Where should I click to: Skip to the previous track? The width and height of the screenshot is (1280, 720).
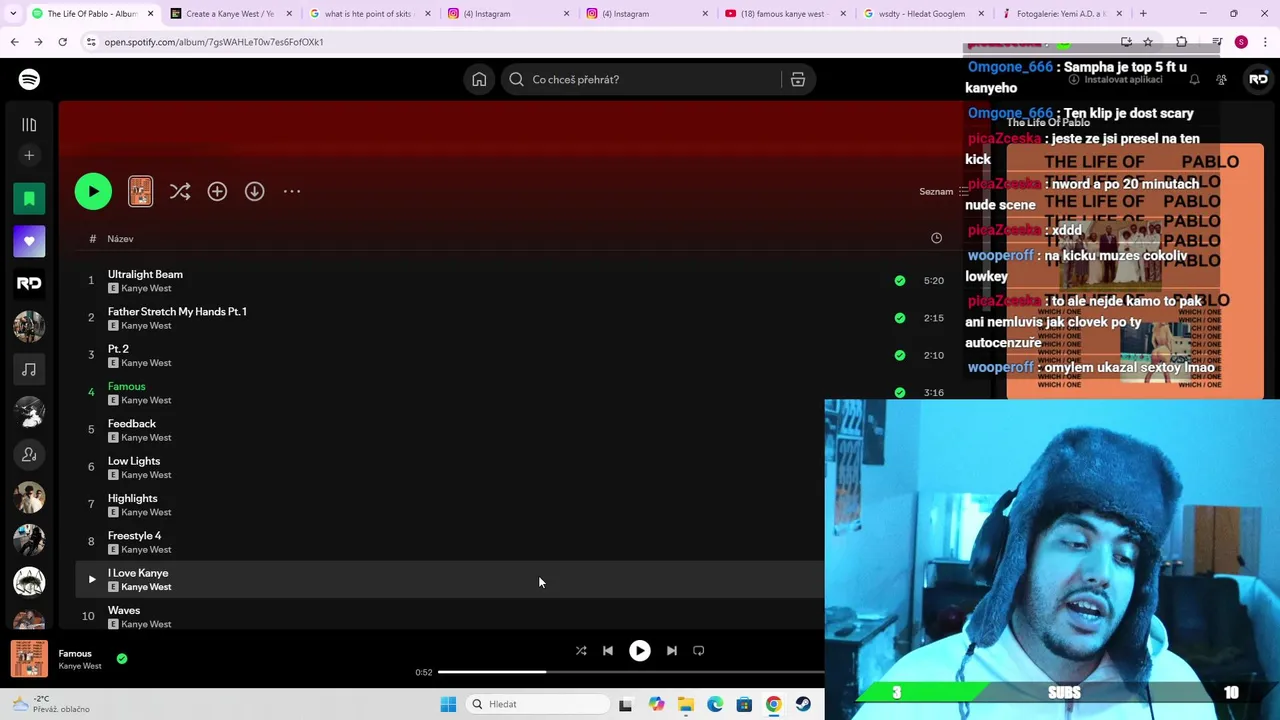point(608,650)
